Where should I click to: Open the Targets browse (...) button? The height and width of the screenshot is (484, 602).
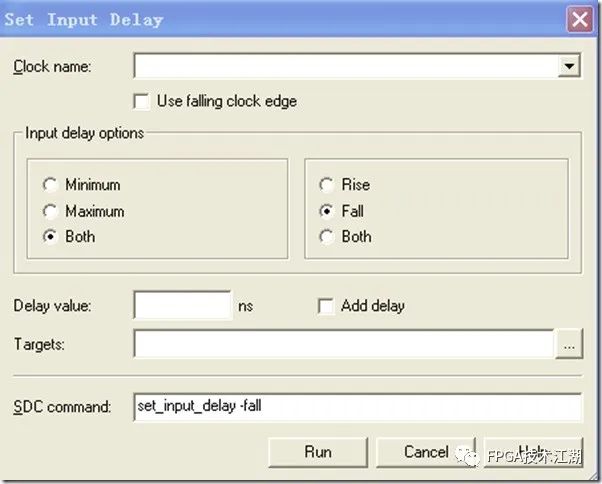tap(569, 344)
